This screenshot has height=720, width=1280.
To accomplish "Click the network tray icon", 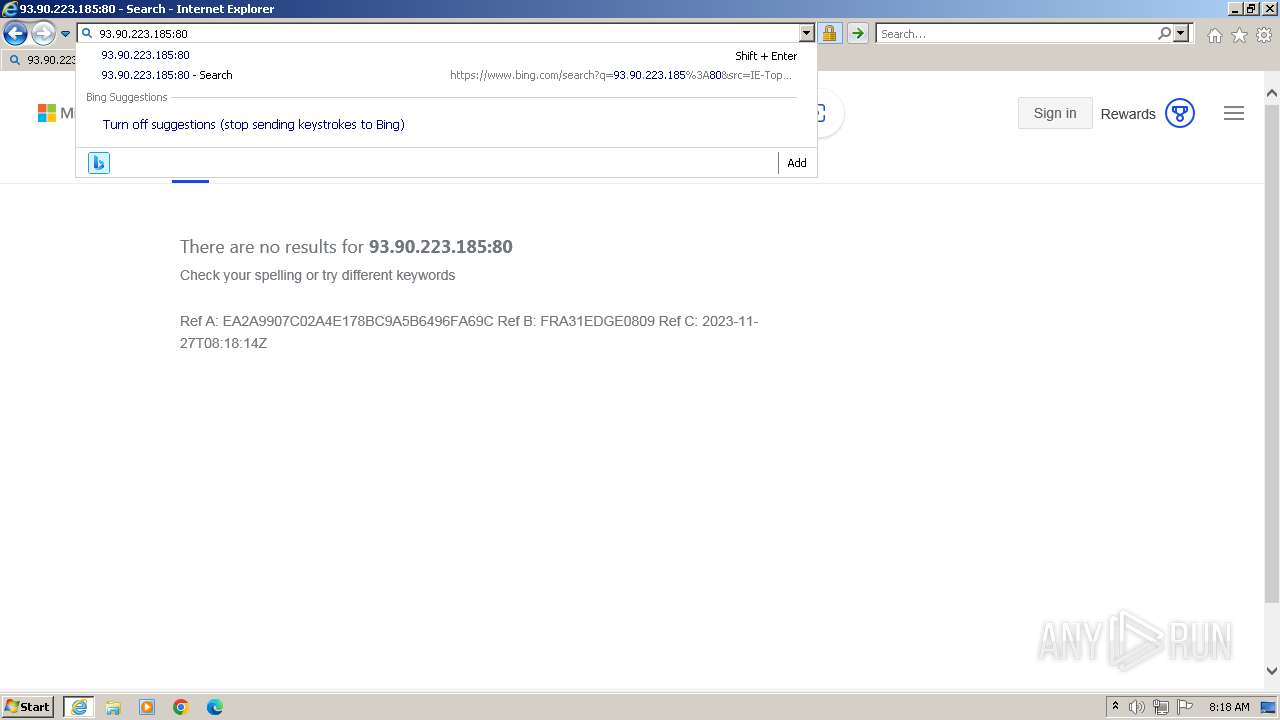I will tap(1161, 707).
